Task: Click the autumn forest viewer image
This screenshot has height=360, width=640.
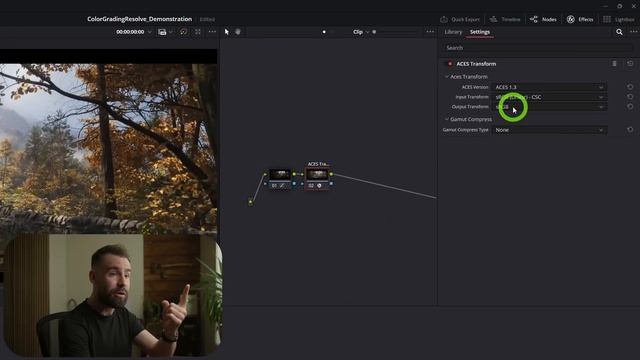Action: tap(109, 149)
